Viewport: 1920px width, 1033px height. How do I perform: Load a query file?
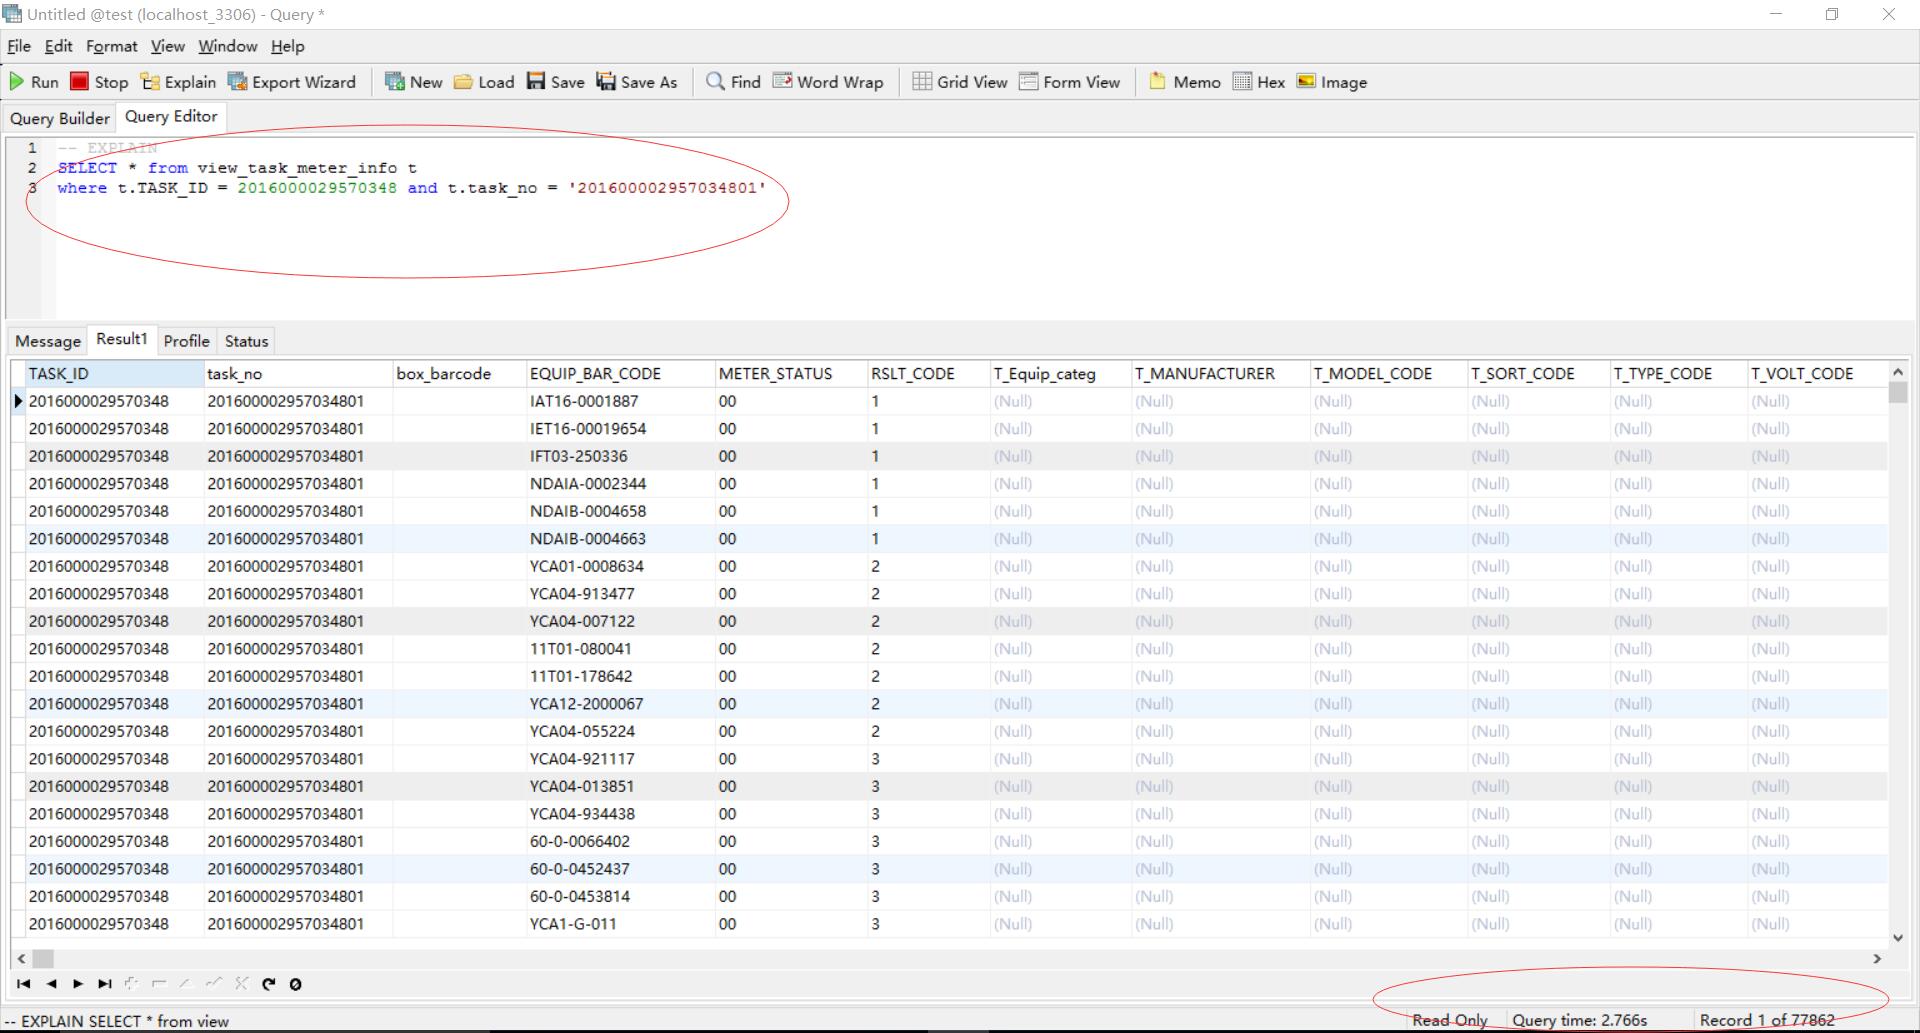(484, 82)
